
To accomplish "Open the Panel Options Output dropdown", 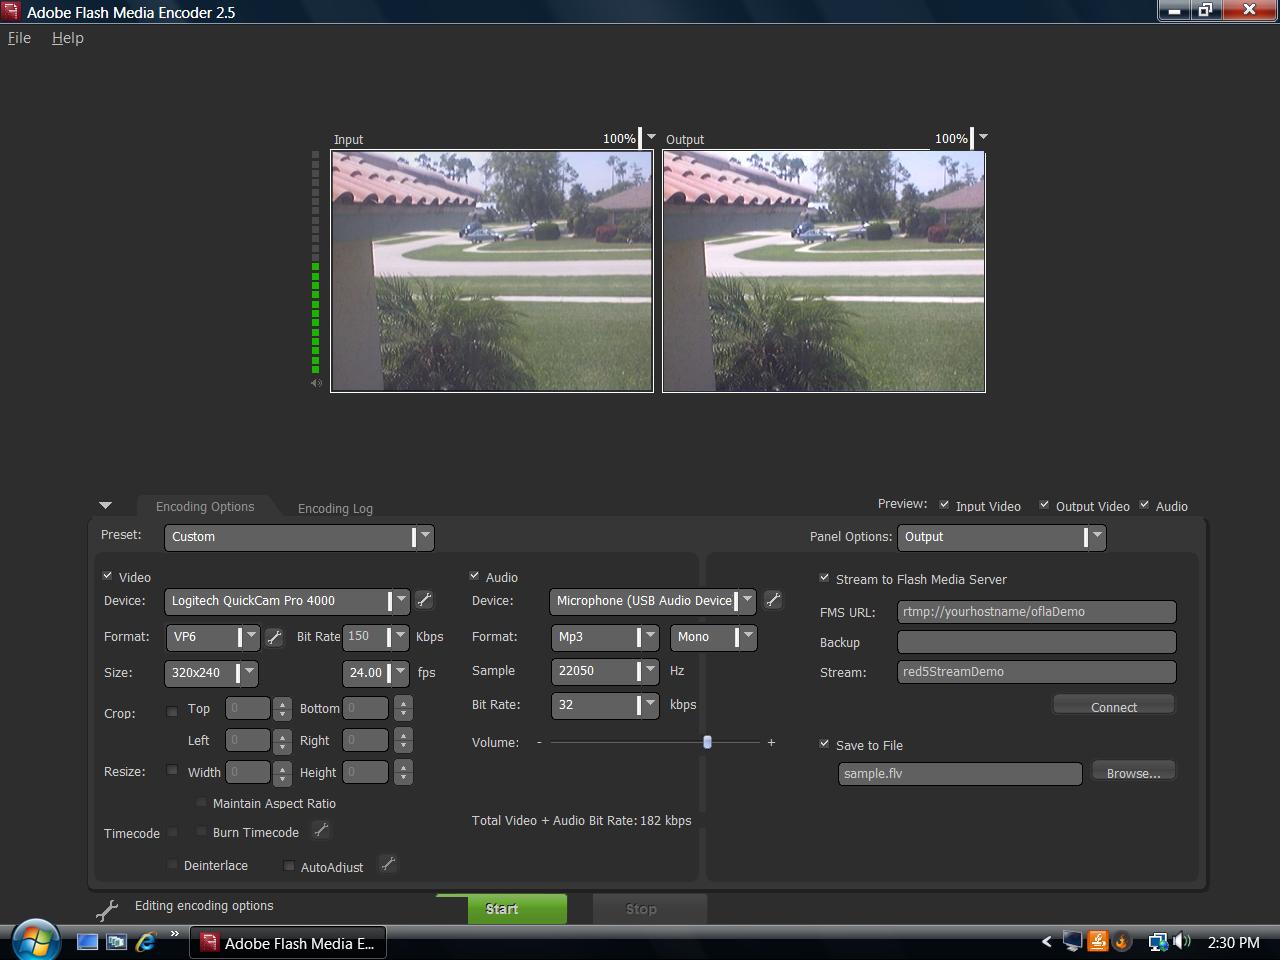I will 1001,537.
